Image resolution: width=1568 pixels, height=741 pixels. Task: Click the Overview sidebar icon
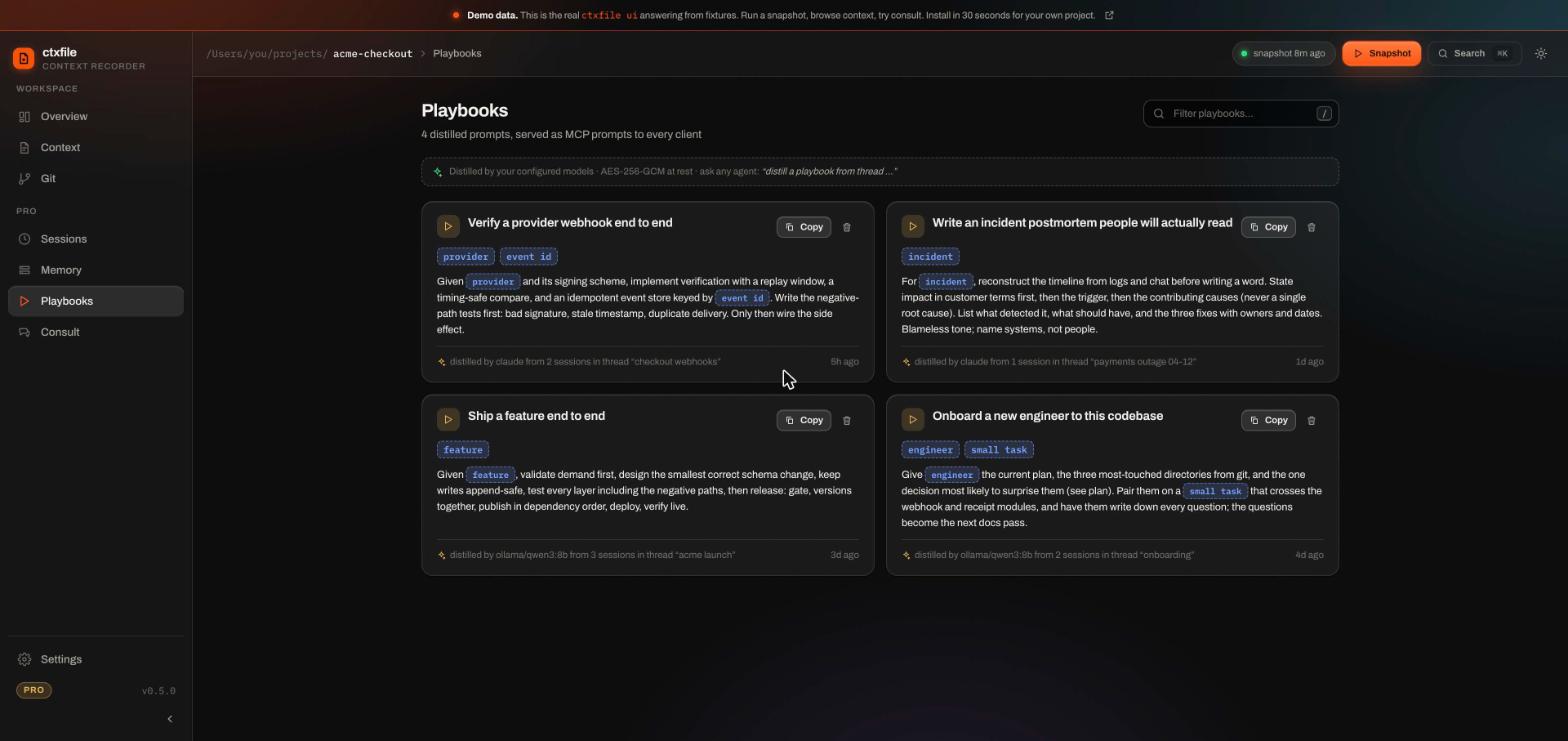(x=24, y=116)
